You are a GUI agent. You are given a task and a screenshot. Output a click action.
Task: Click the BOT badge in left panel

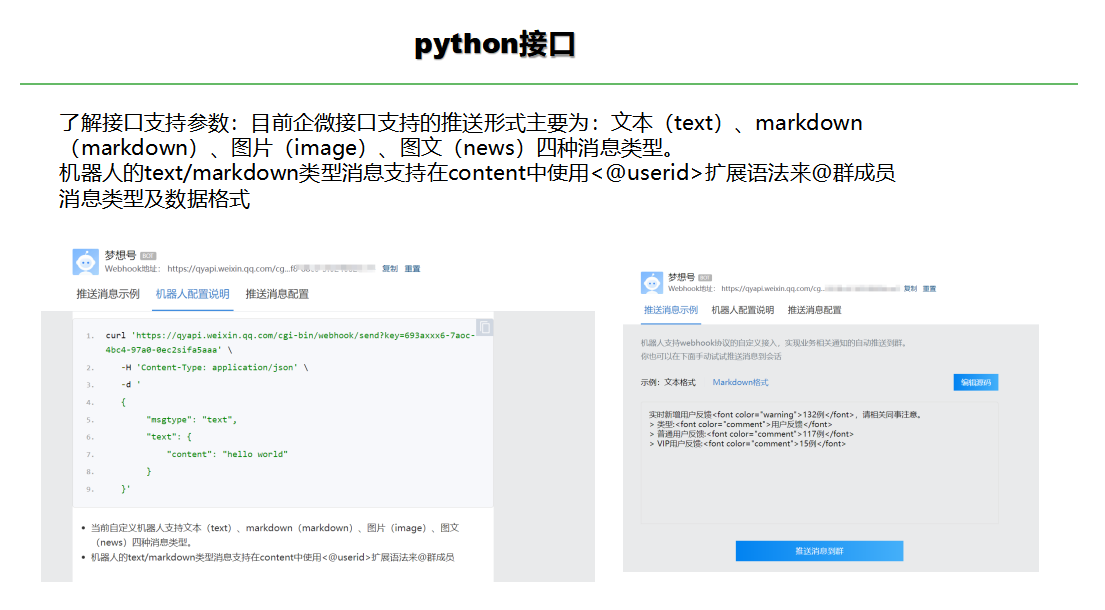tap(148, 256)
